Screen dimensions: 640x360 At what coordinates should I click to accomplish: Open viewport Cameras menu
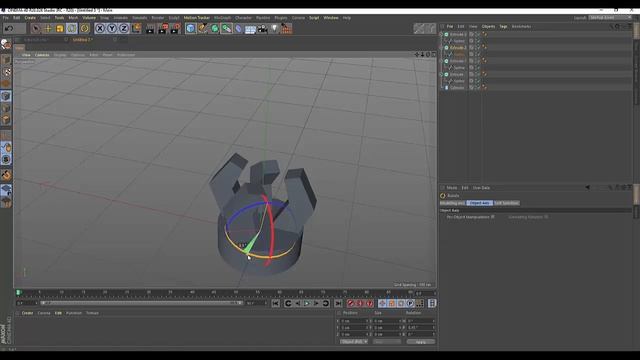pyautogui.click(x=42, y=55)
